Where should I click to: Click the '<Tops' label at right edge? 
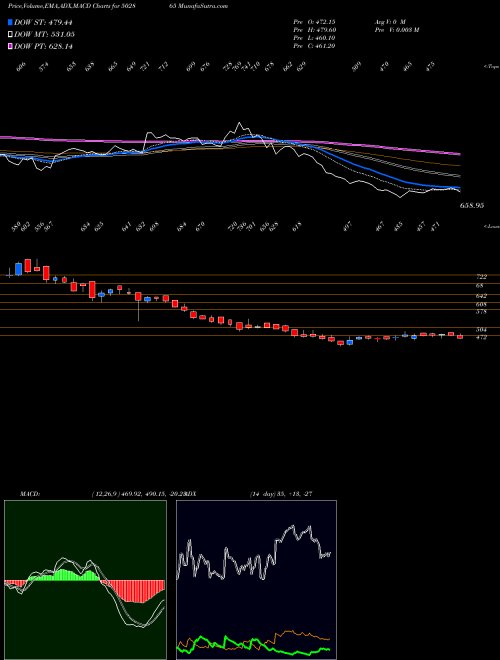[492, 67]
